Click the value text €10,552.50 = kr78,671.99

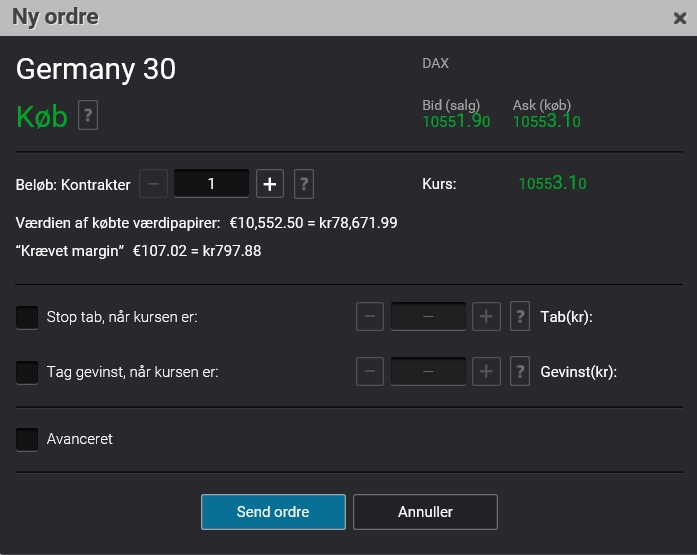pyautogui.click(x=313, y=223)
